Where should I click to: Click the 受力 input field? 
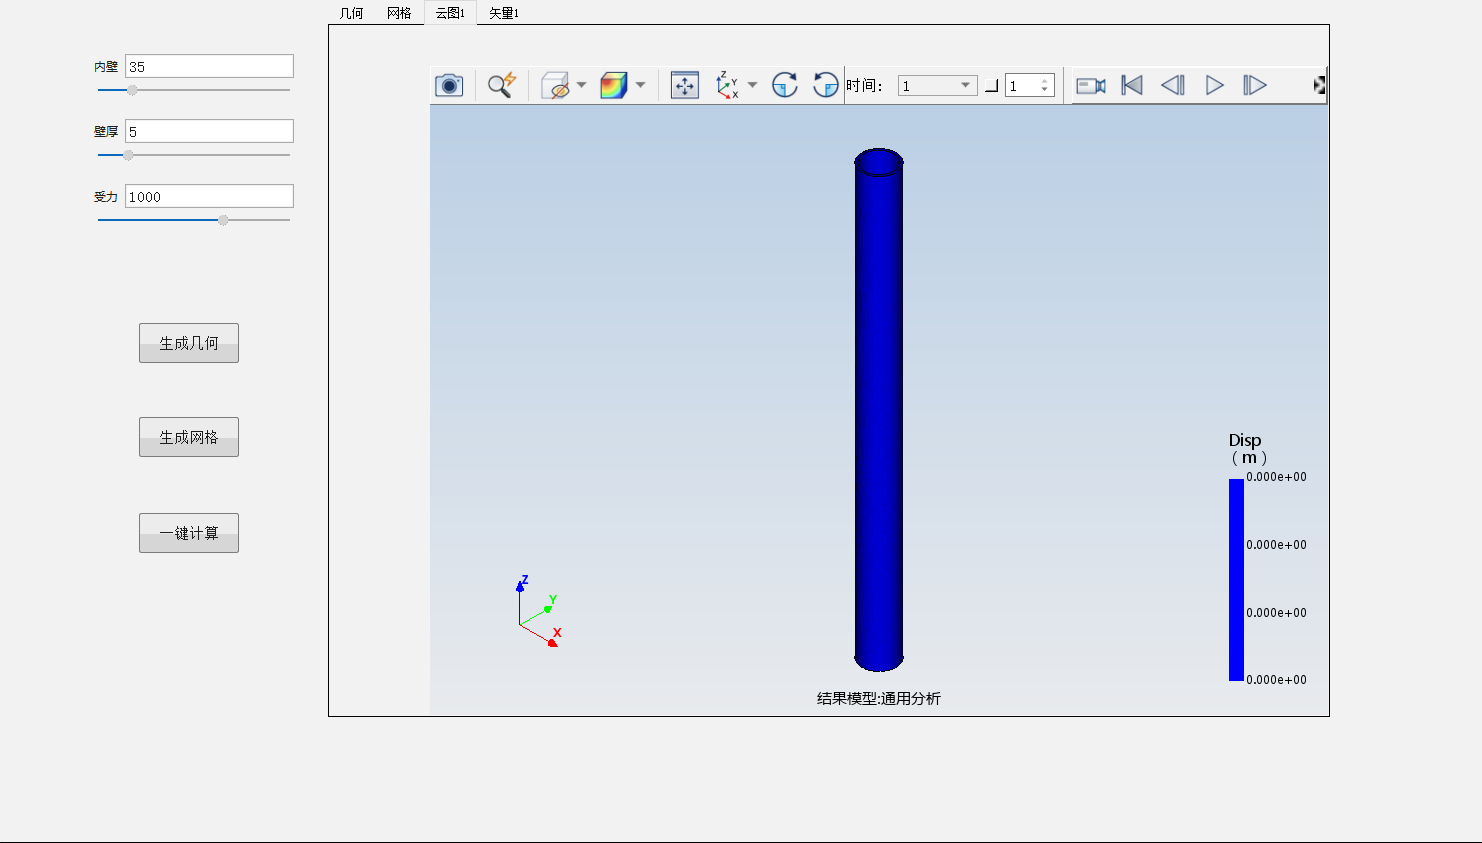coord(209,196)
